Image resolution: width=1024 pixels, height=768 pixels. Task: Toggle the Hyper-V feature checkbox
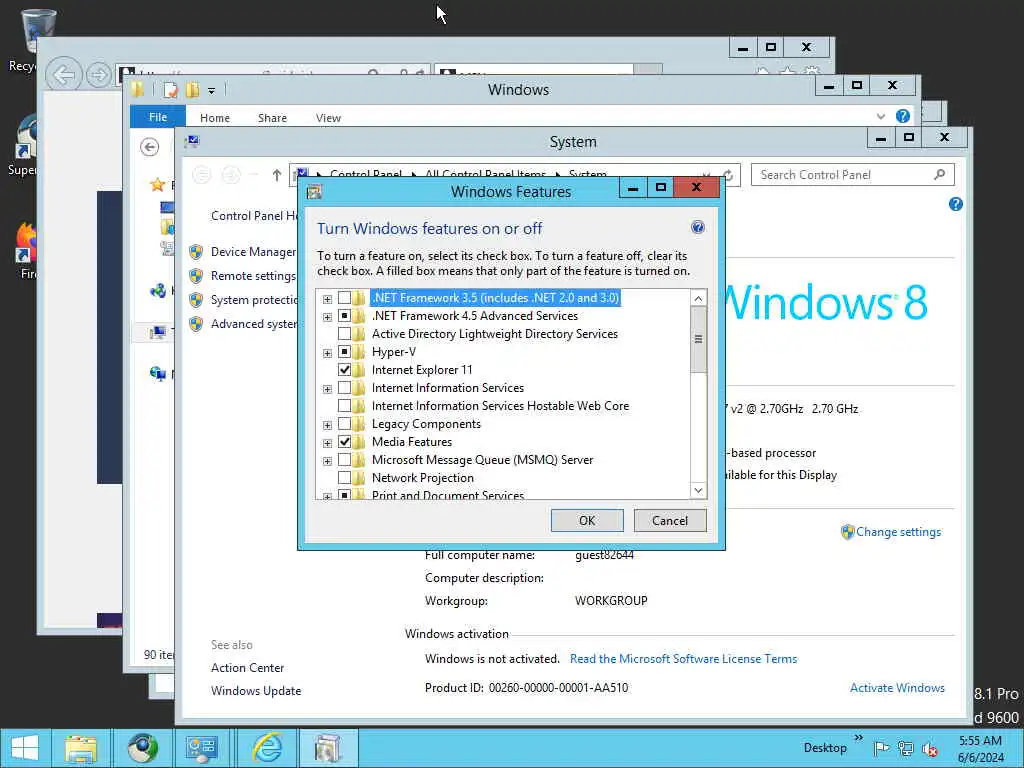pyautogui.click(x=344, y=352)
